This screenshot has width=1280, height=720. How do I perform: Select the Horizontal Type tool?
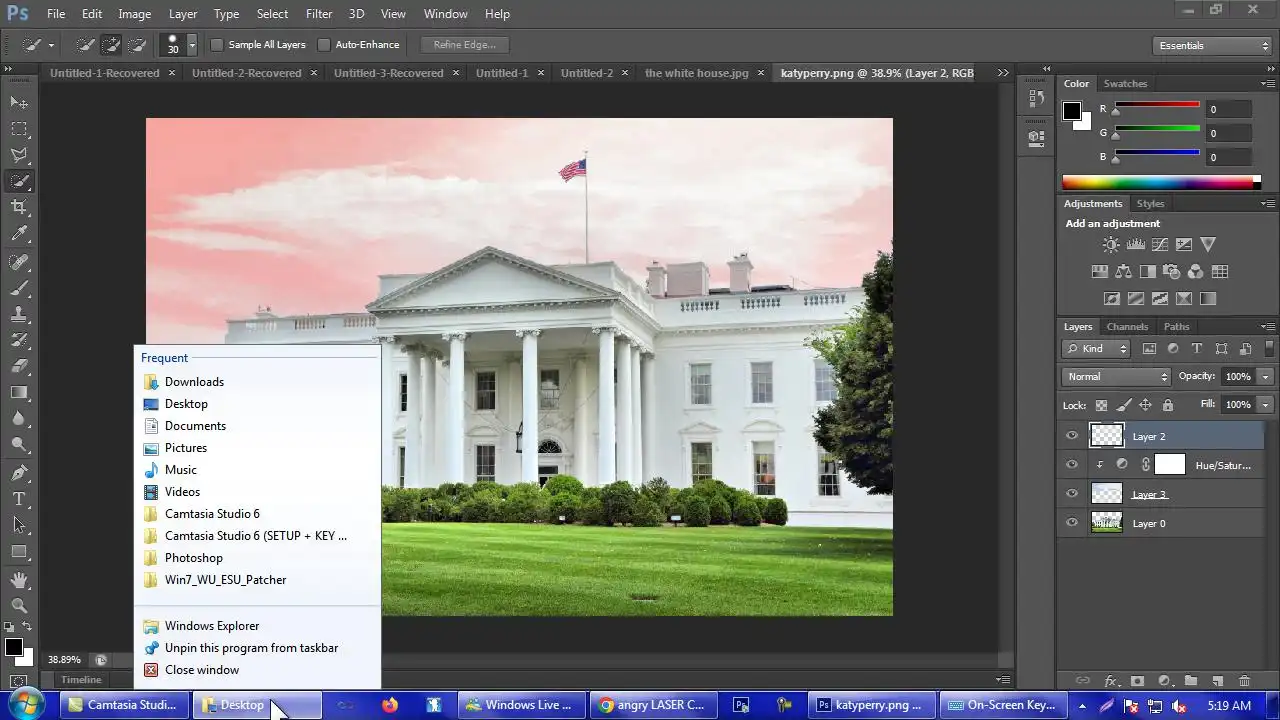pos(19,498)
